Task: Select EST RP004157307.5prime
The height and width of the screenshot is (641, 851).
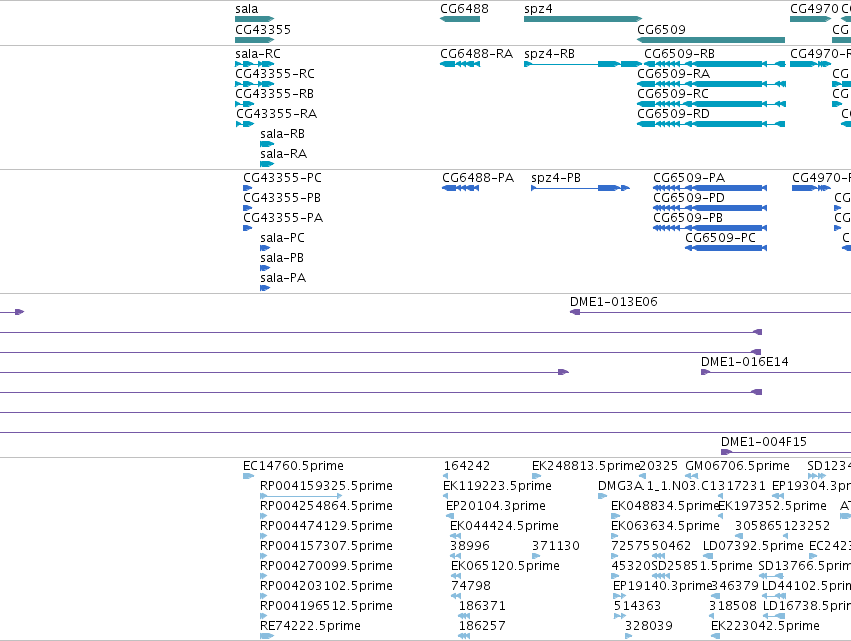Action: pyautogui.click(x=326, y=545)
